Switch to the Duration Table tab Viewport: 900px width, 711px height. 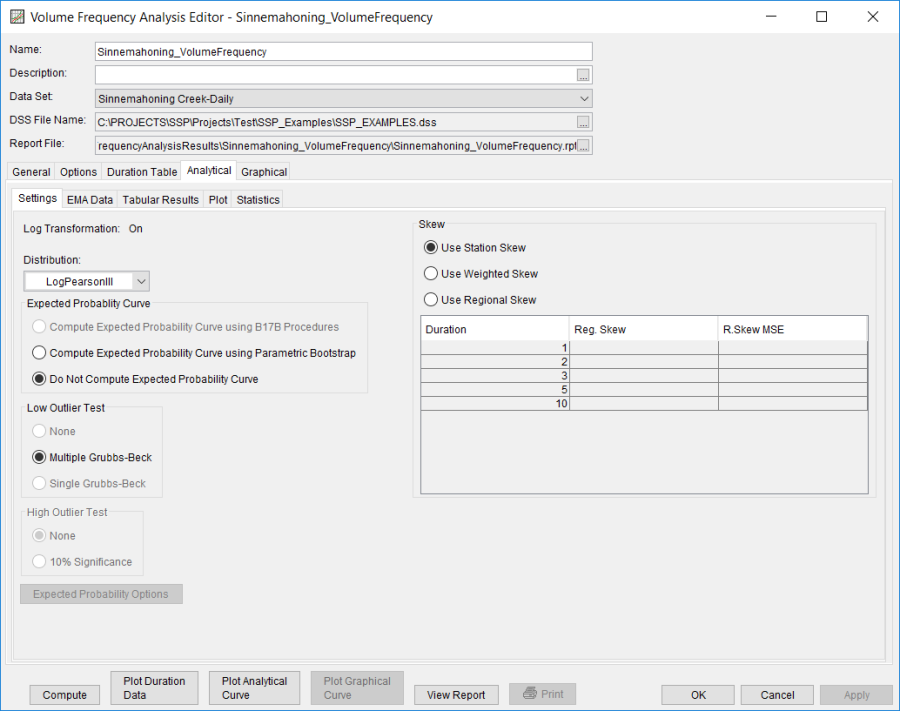click(x=142, y=172)
